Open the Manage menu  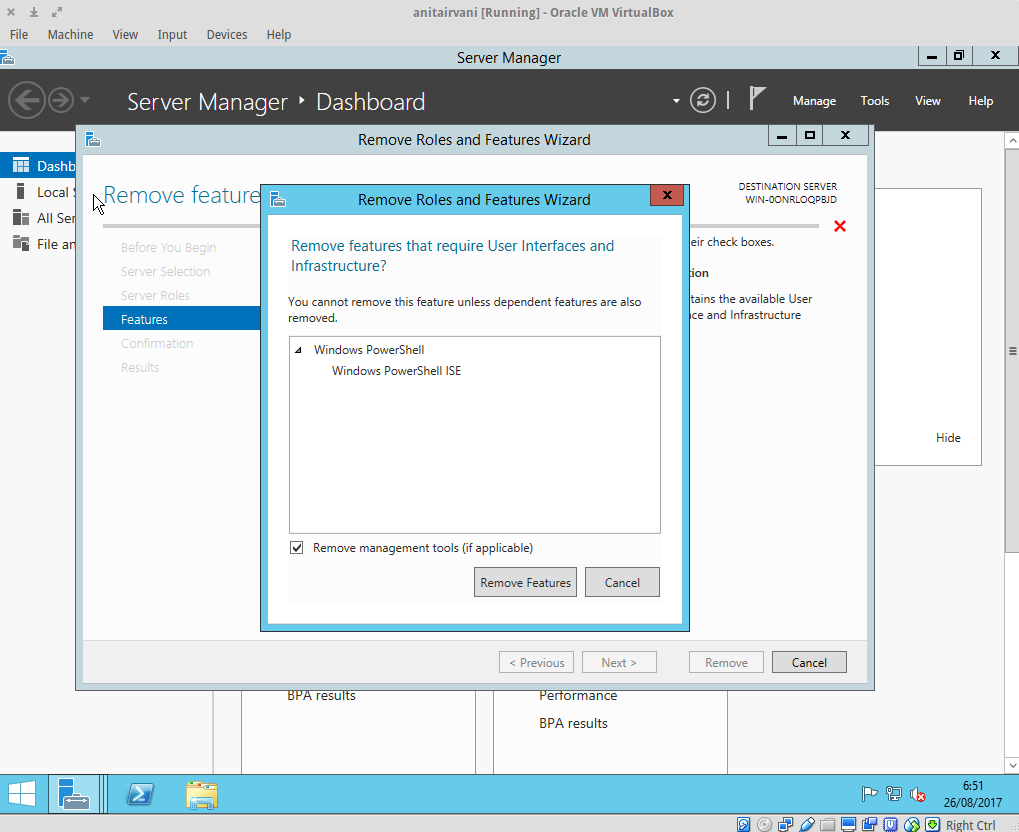click(814, 101)
